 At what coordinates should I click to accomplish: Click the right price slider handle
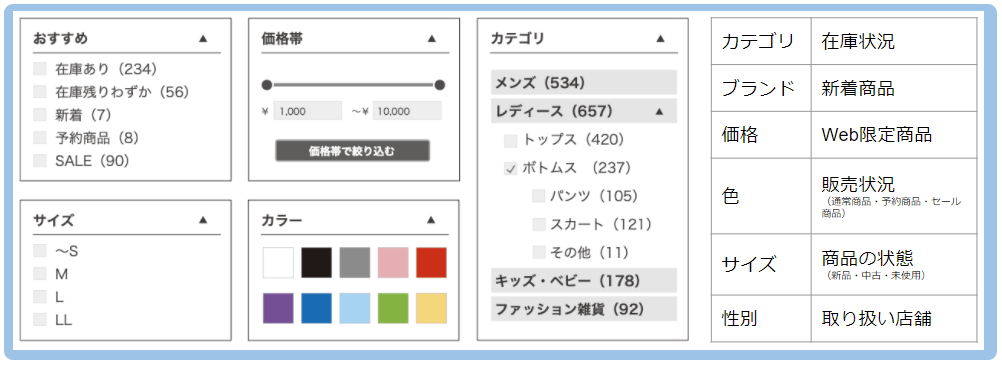click(440, 85)
